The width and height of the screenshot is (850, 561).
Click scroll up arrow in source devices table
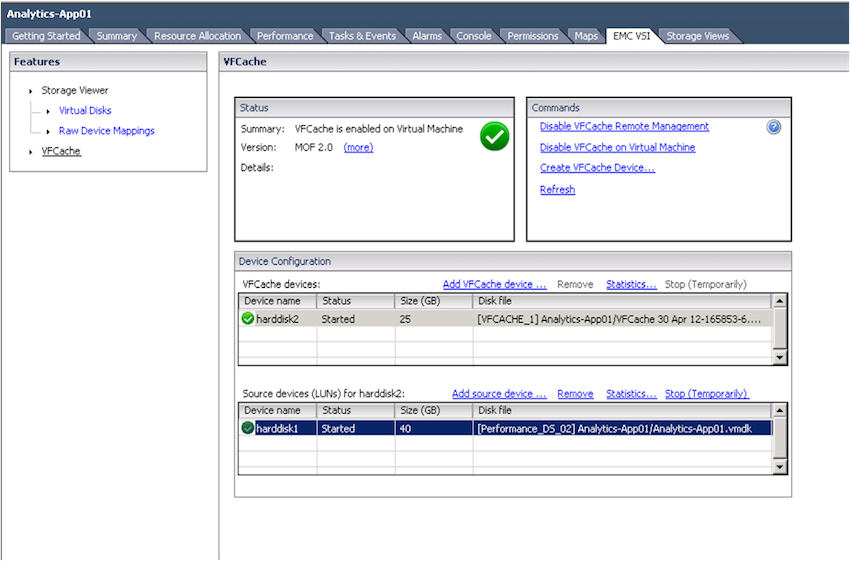tap(780, 410)
